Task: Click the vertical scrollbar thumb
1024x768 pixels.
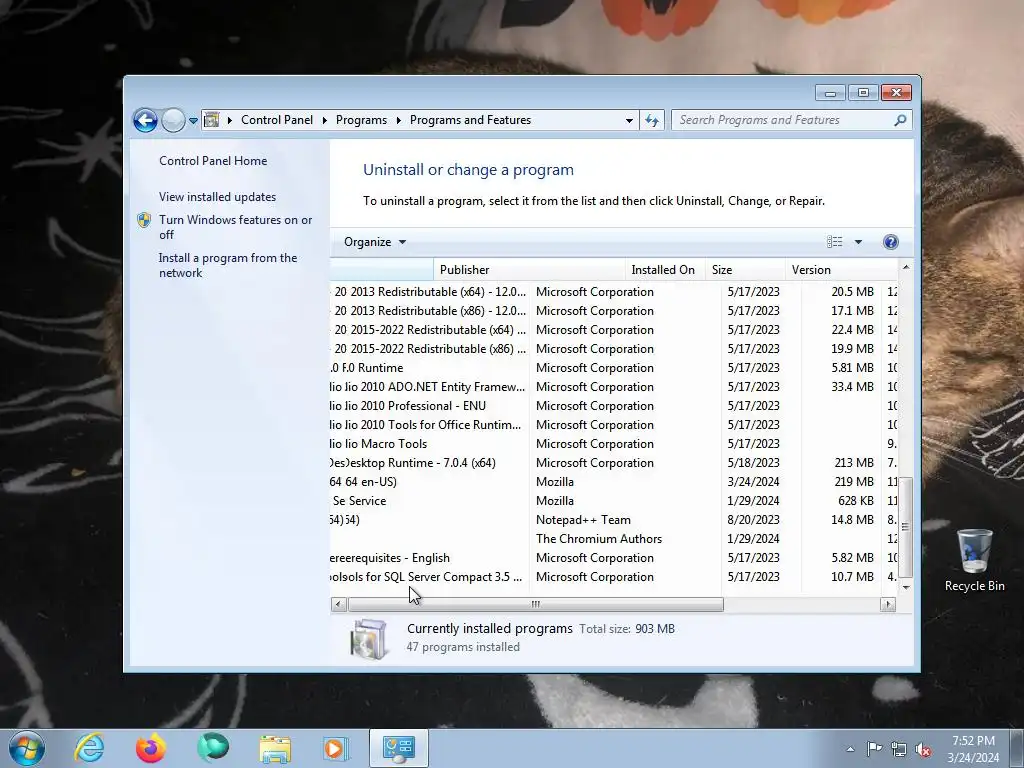Action: tap(906, 527)
